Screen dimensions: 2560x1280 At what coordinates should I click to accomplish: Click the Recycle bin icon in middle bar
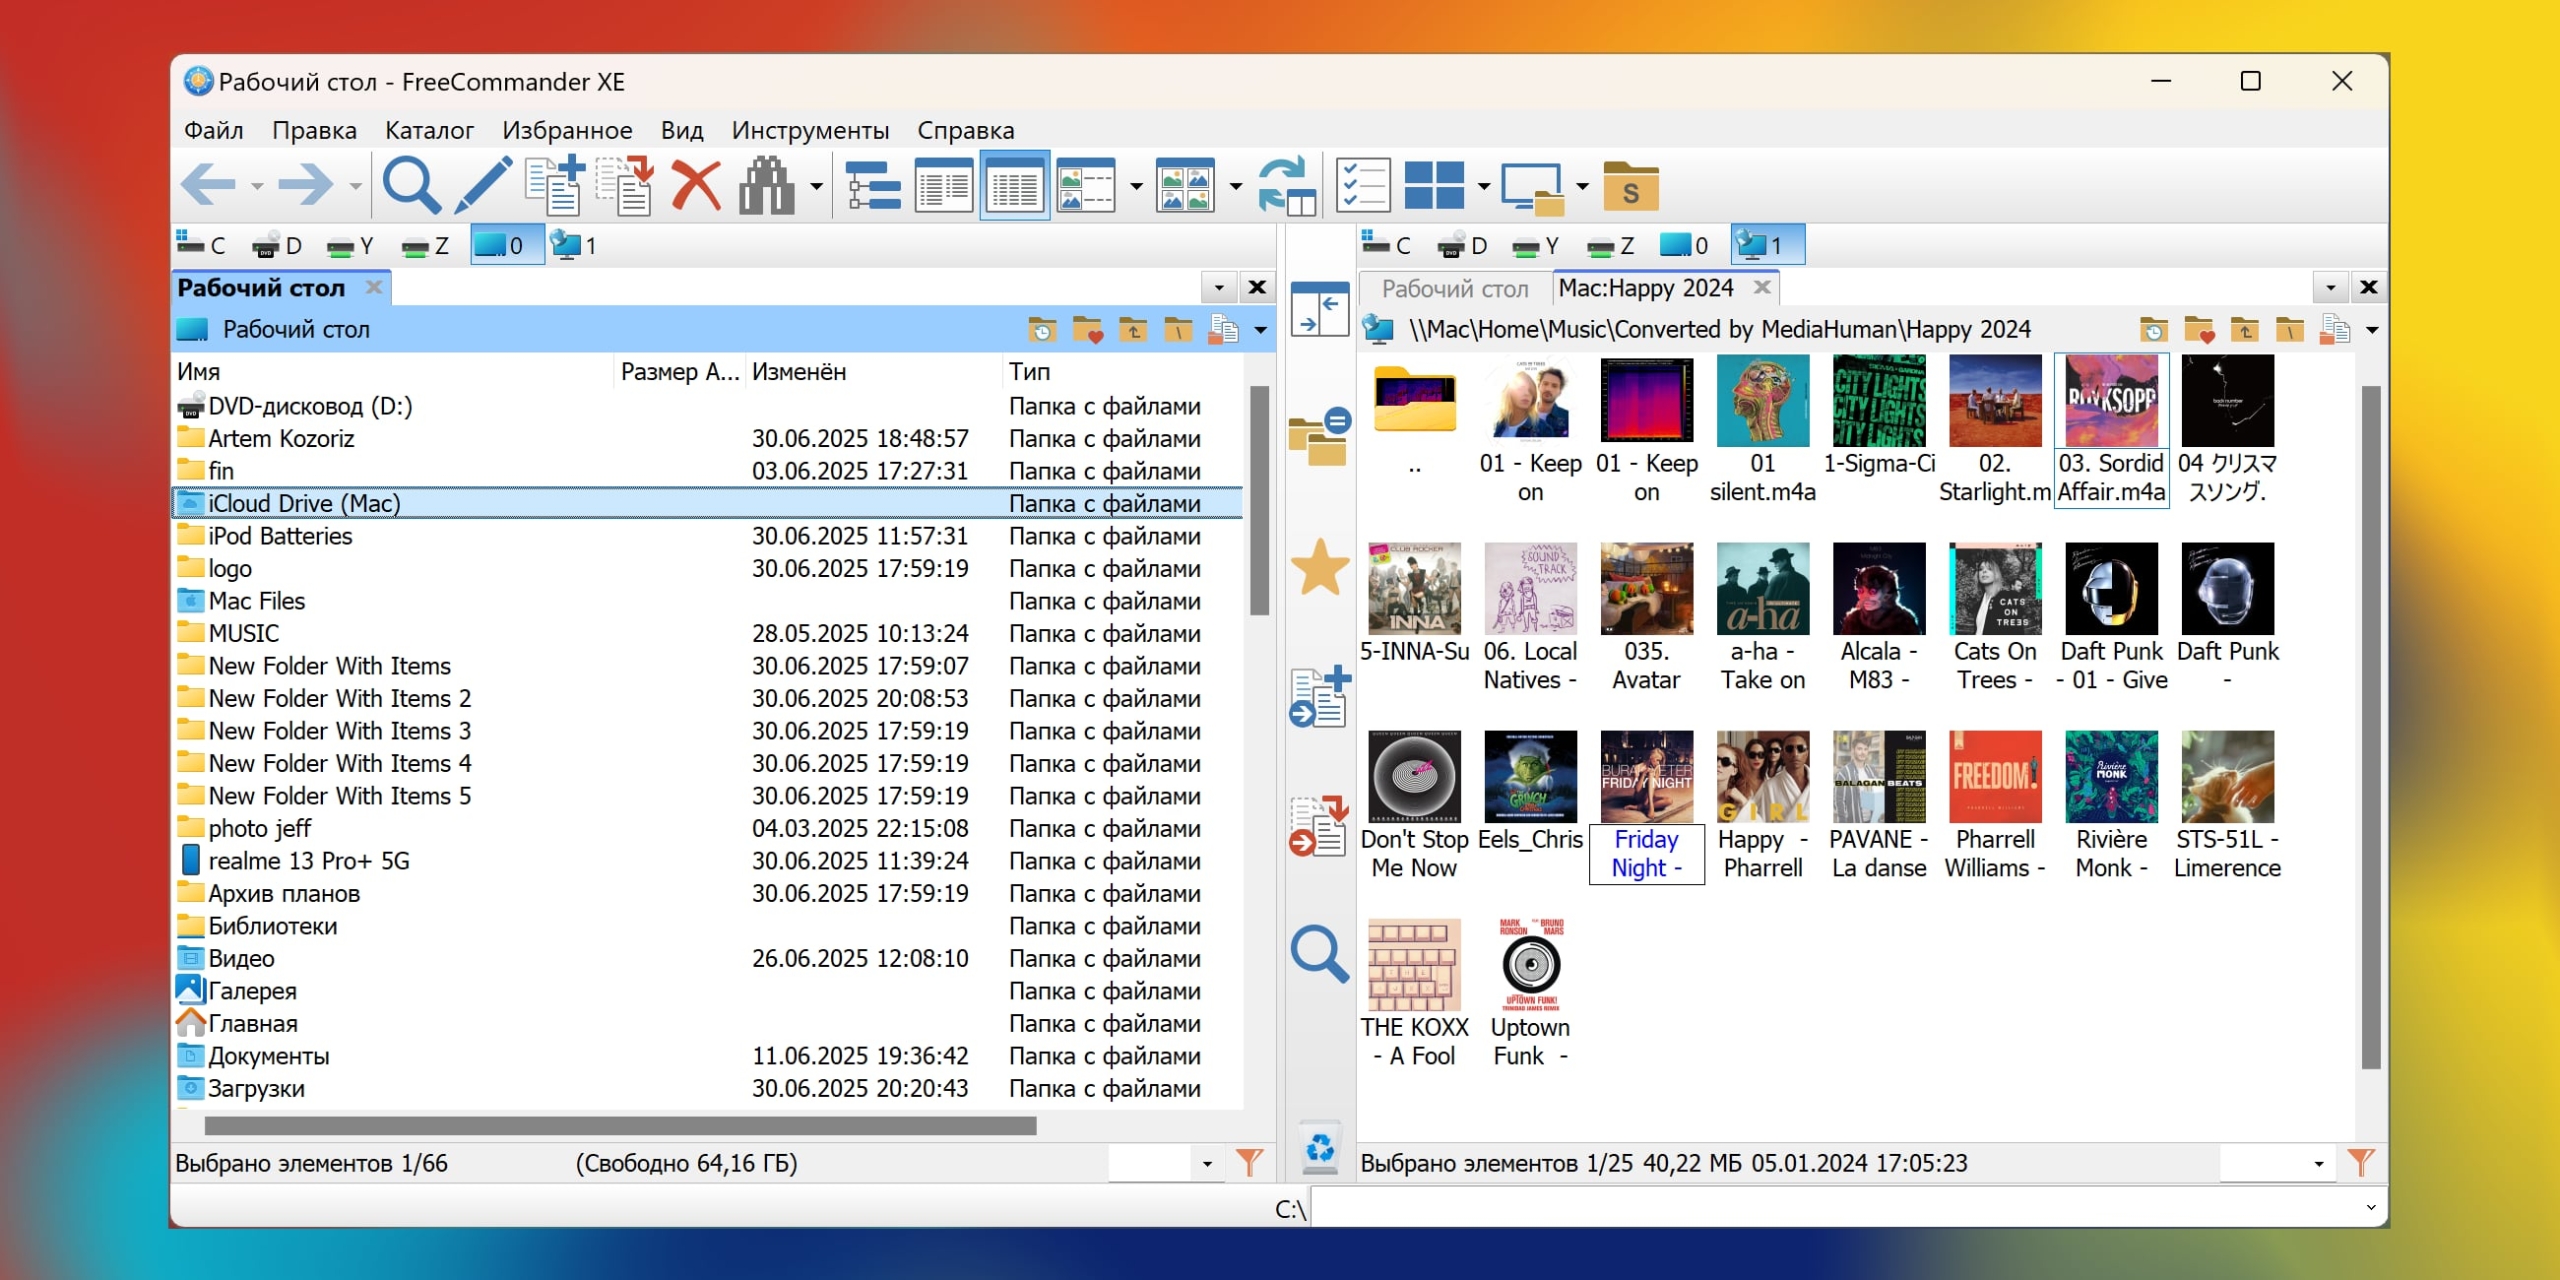click(x=1320, y=1148)
